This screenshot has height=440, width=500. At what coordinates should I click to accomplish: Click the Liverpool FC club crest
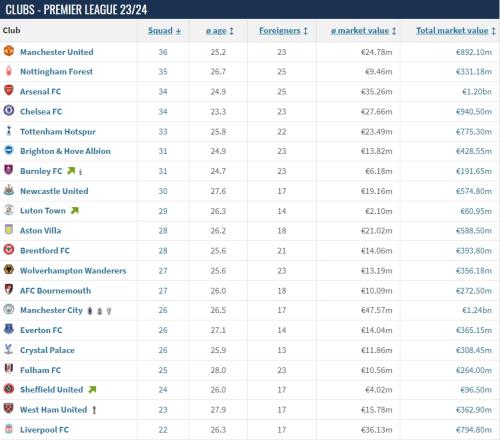point(9,429)
